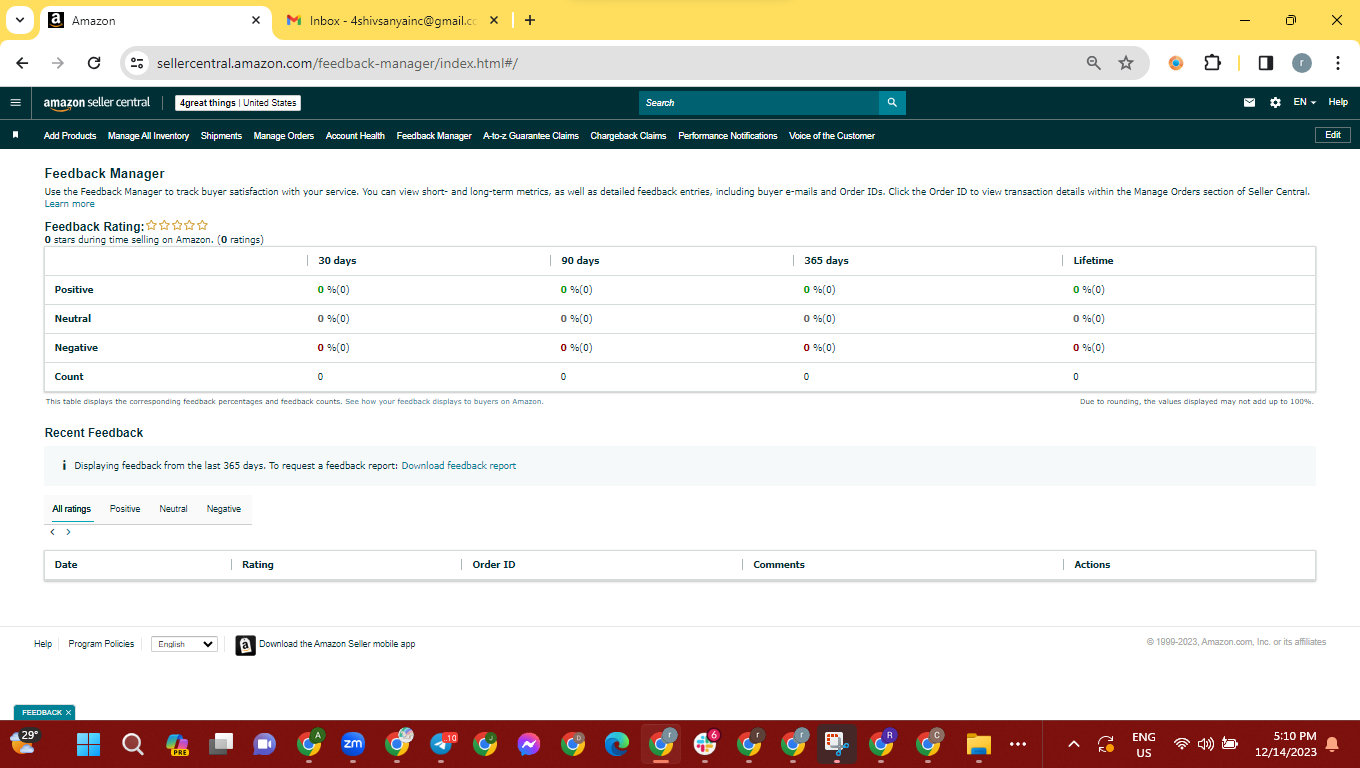
Task: Click the bookmark flag icon beside Add Products
Action: [16, 135]
